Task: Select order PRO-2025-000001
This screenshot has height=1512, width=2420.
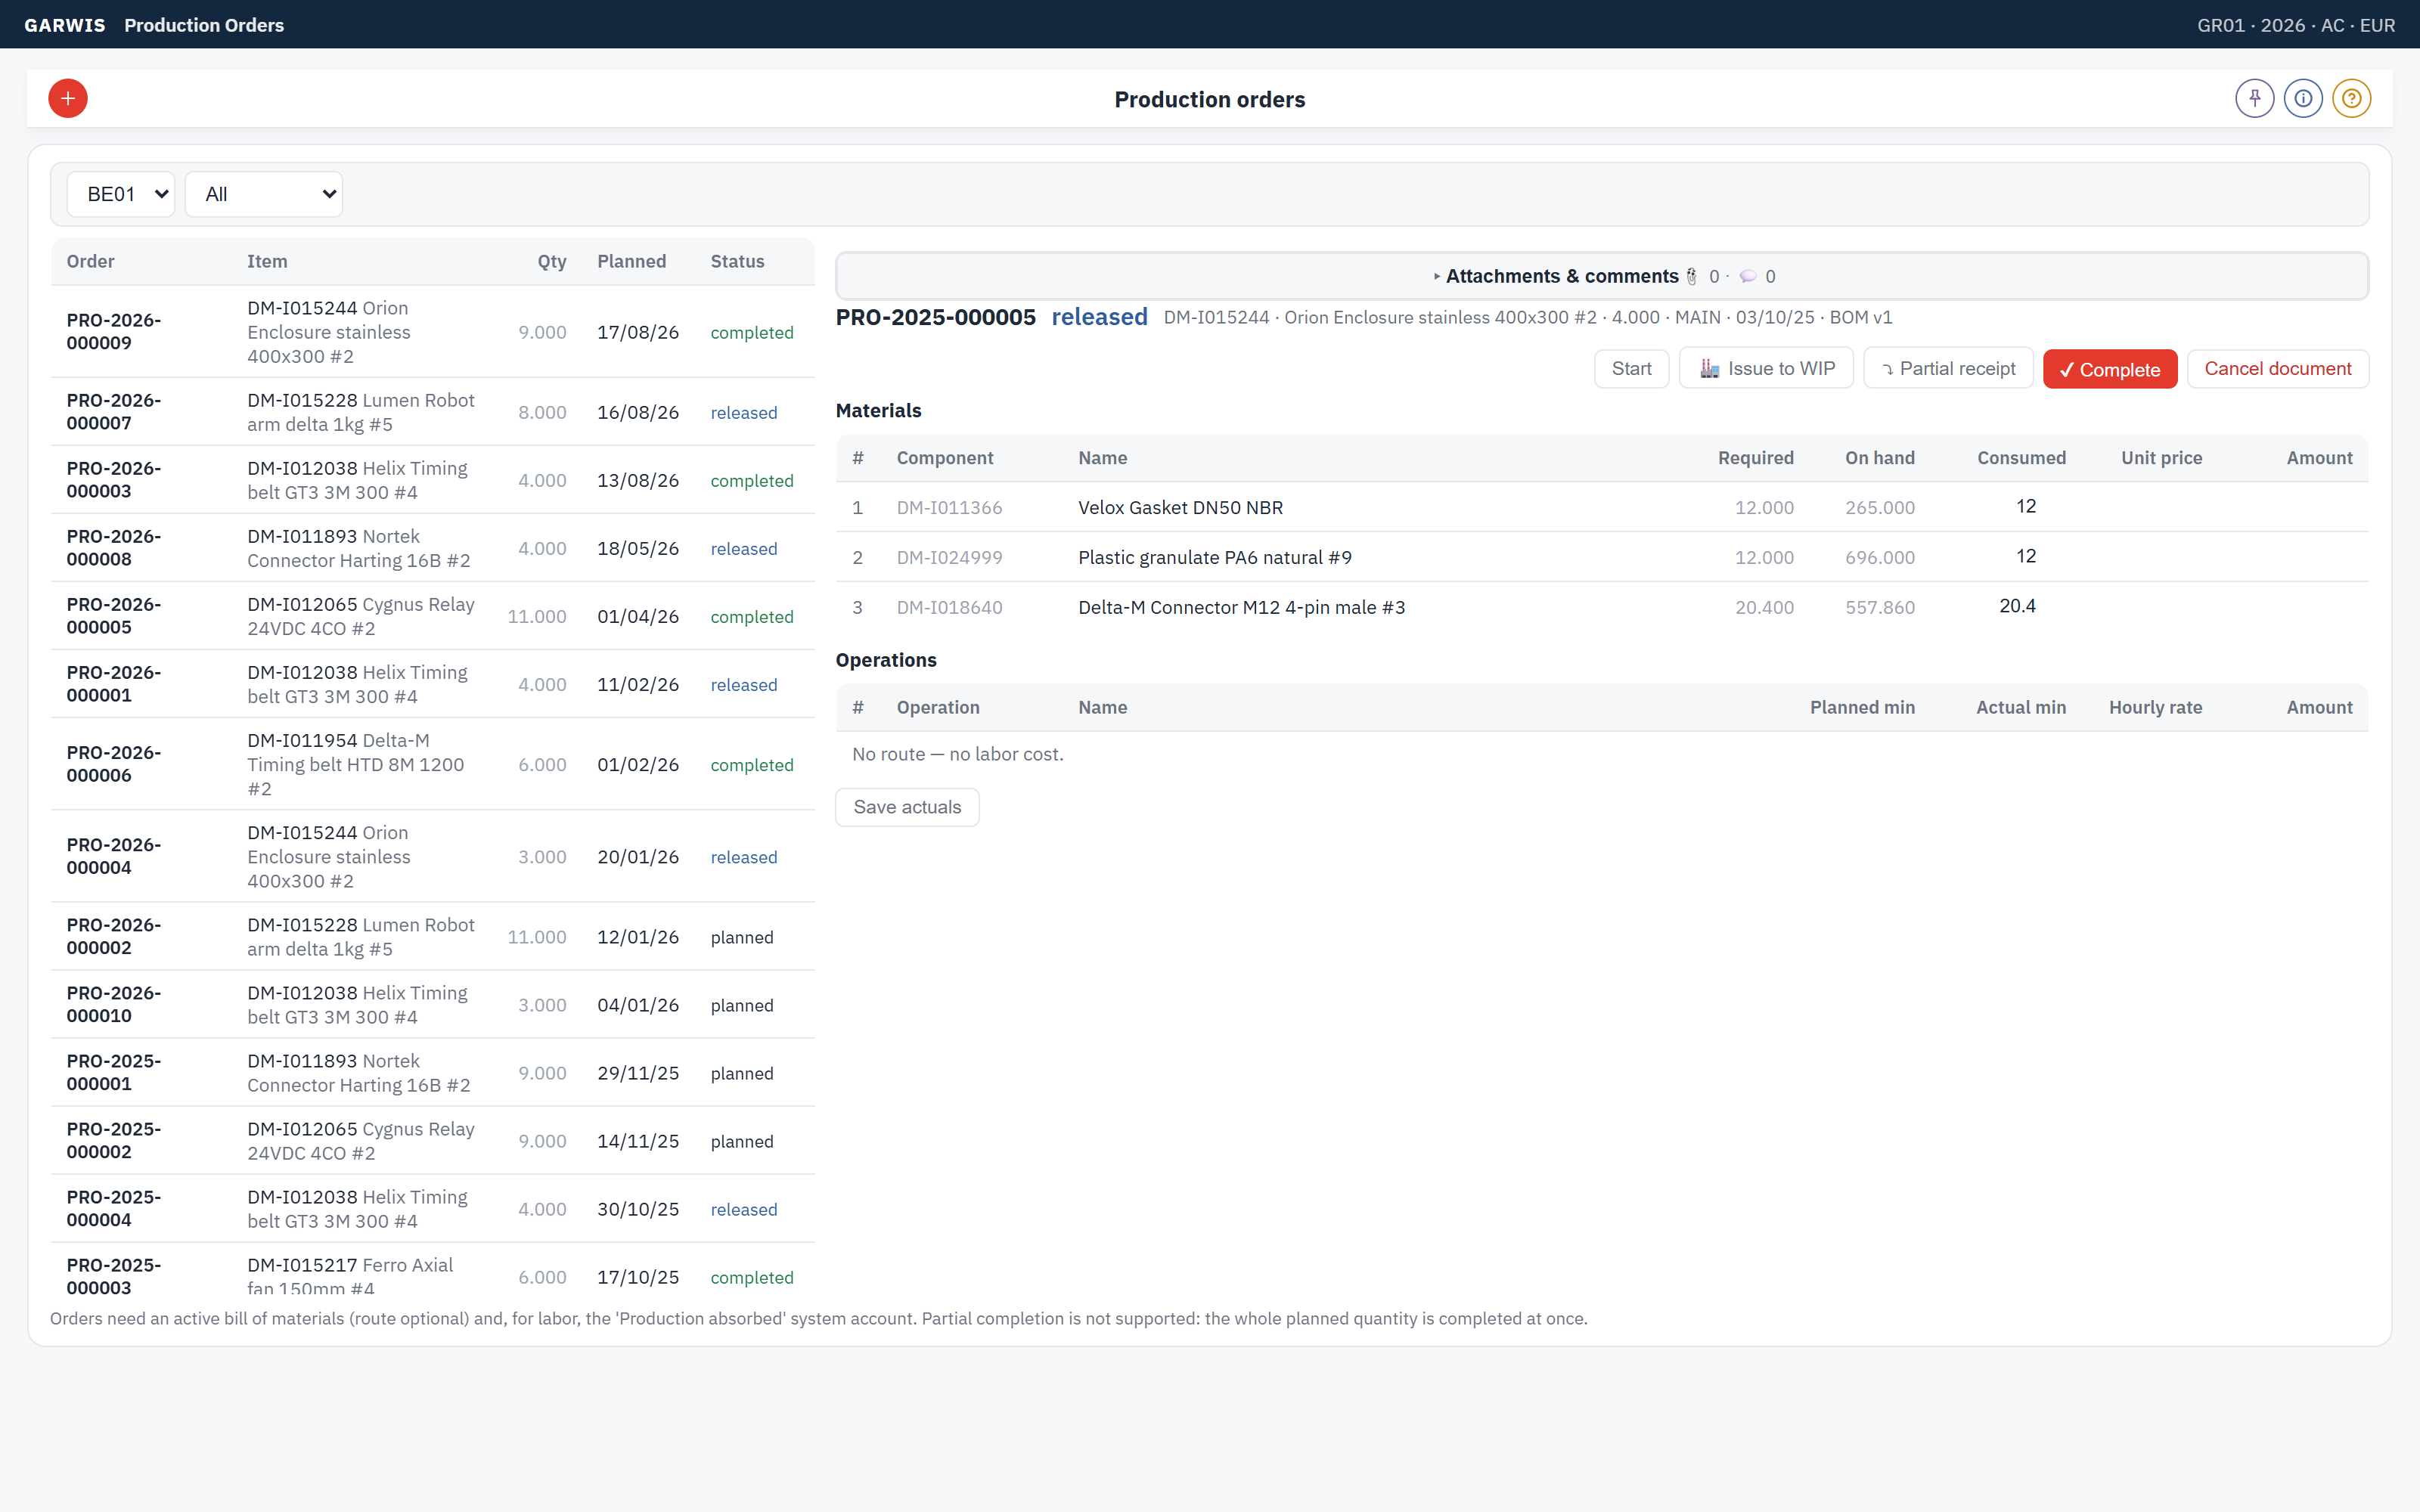Action: point(433,1073)
